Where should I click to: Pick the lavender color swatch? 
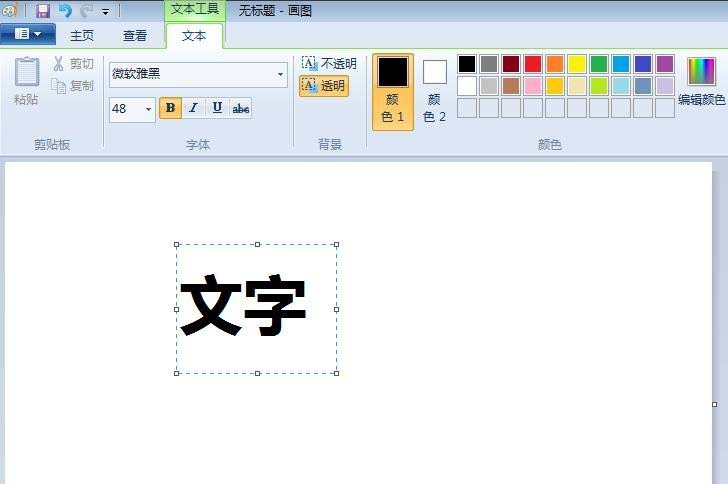(665, 86)
